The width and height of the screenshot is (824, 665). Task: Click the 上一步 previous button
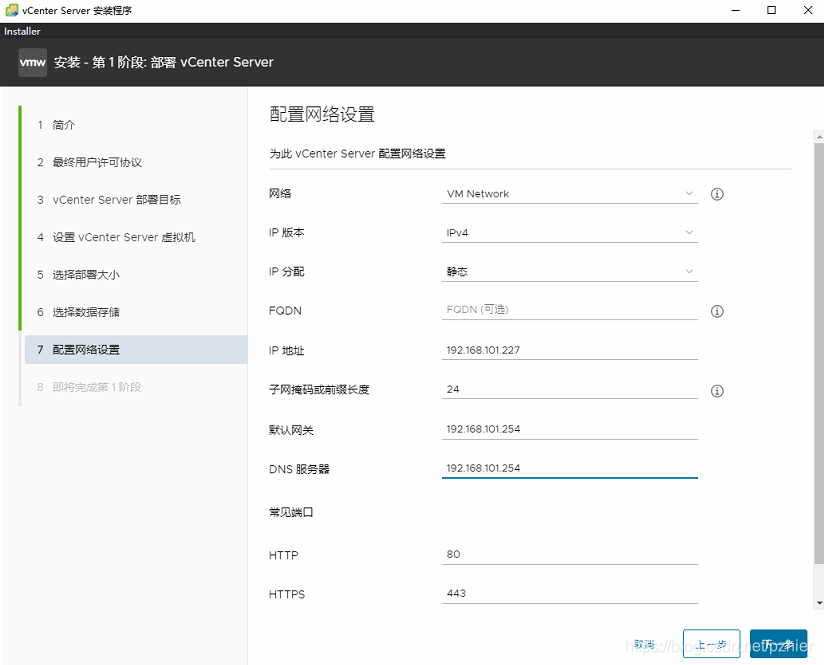pos(712,644)
